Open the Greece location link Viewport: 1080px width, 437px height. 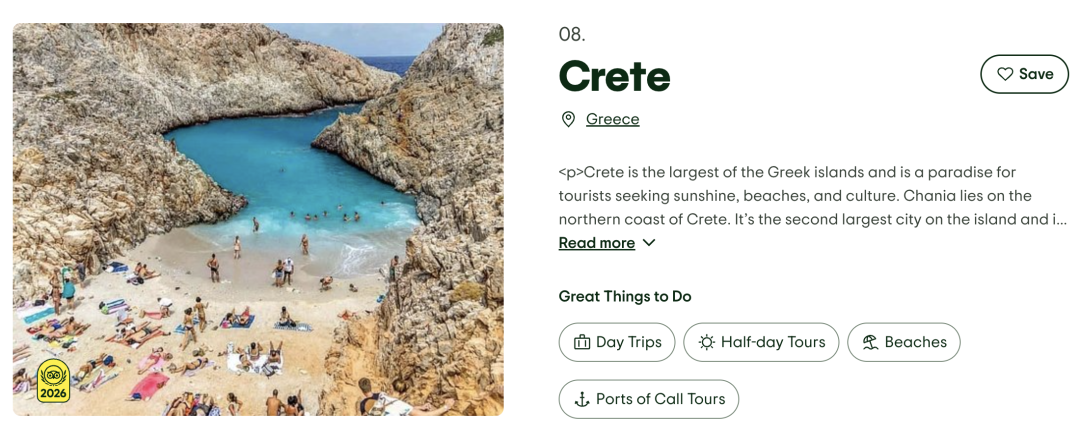pos(612,120)
